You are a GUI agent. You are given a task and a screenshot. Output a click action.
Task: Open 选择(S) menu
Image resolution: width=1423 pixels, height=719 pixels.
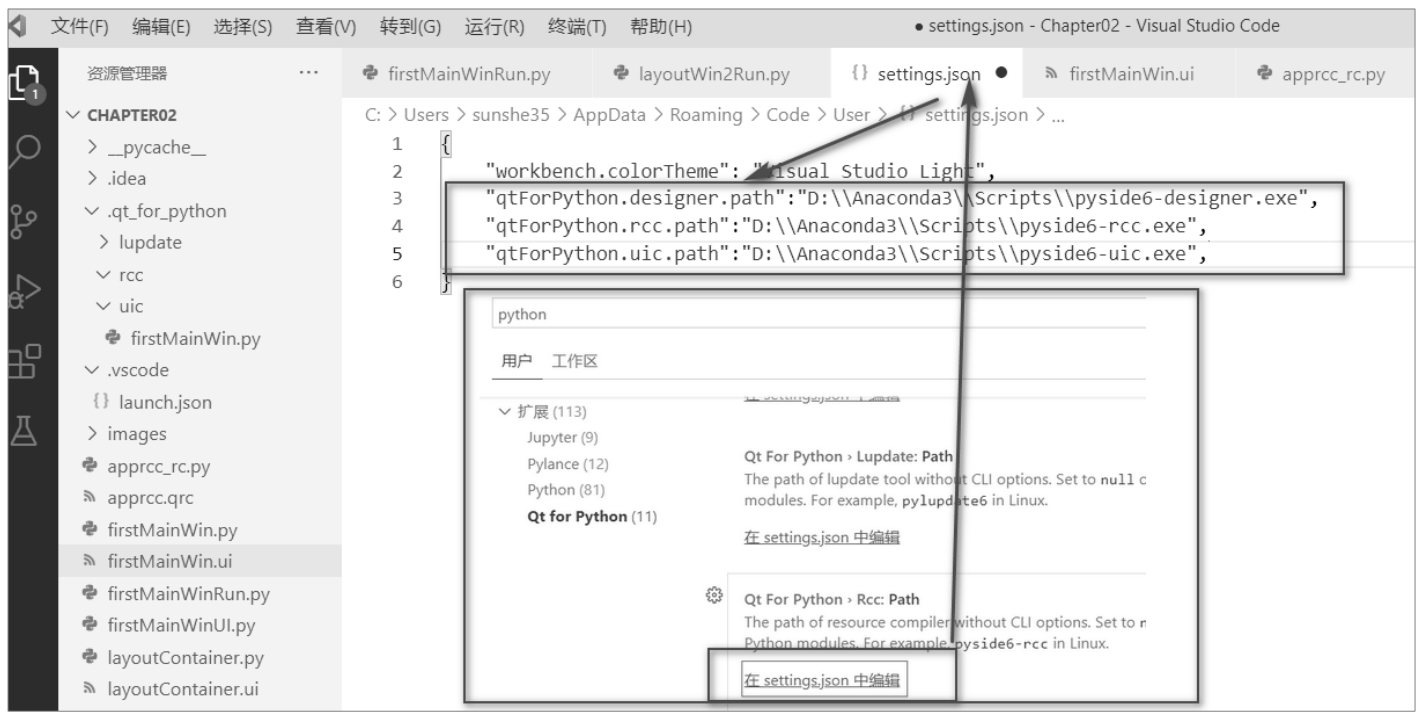click(244, 25)
